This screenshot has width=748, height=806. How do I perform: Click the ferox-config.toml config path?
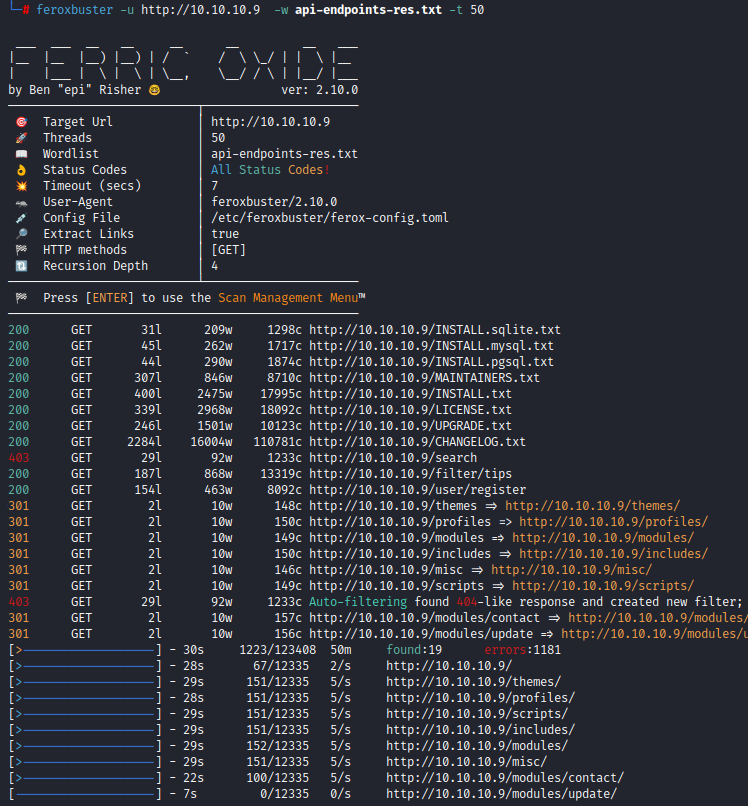pos(329,218)
